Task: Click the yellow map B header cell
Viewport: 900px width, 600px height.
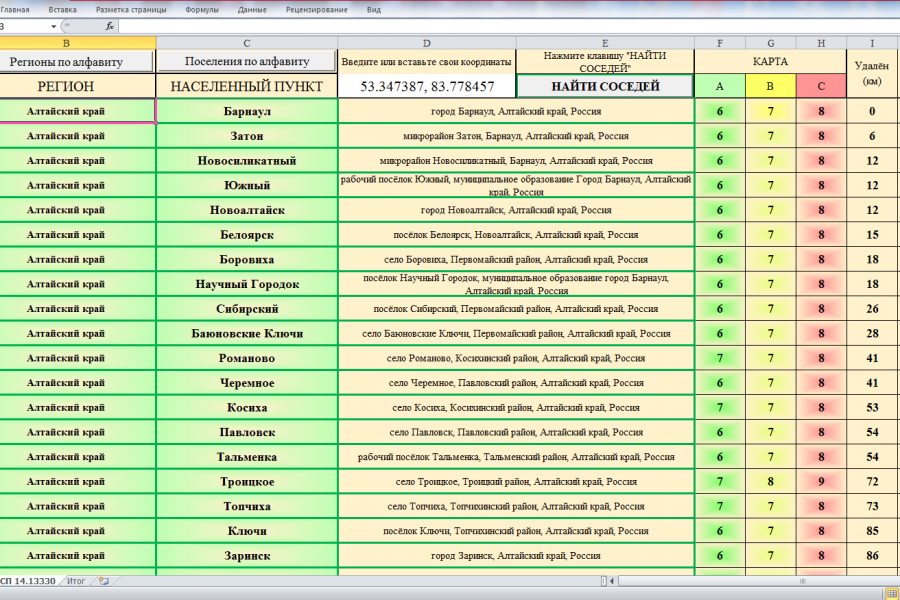Action: pos(771,86)
